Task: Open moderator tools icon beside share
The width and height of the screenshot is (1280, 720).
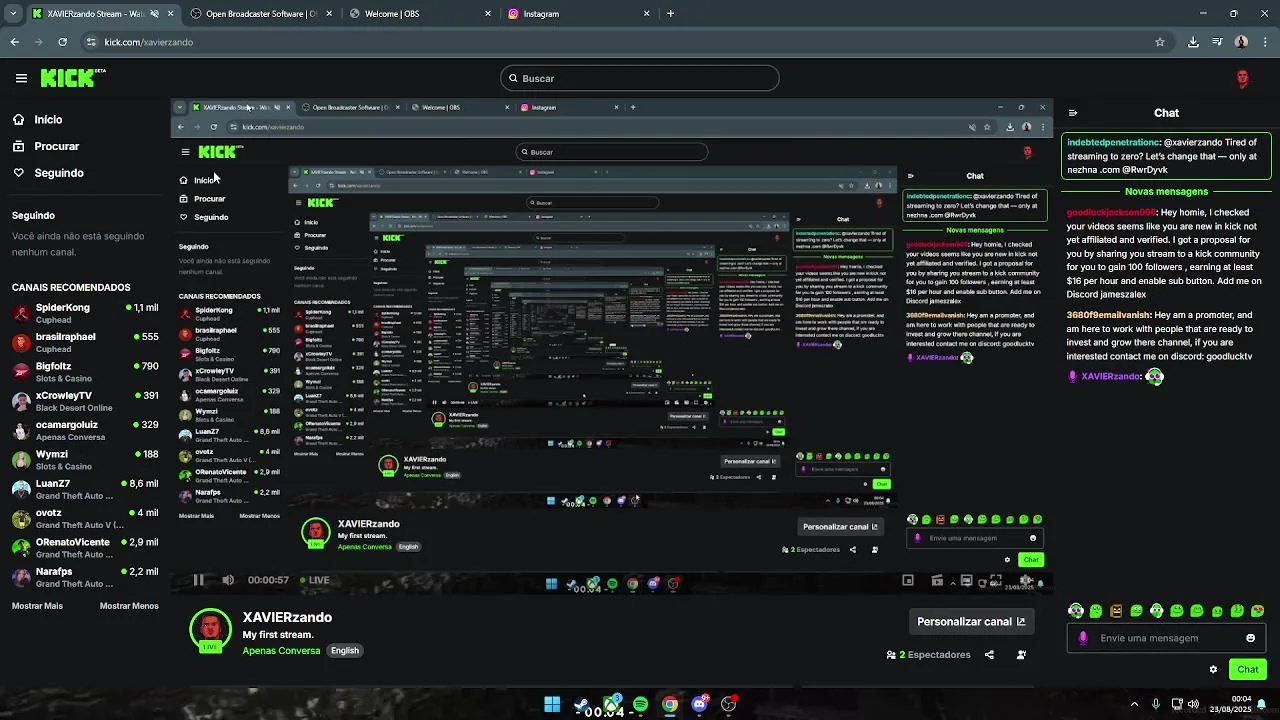Action: click(1021, 655)
